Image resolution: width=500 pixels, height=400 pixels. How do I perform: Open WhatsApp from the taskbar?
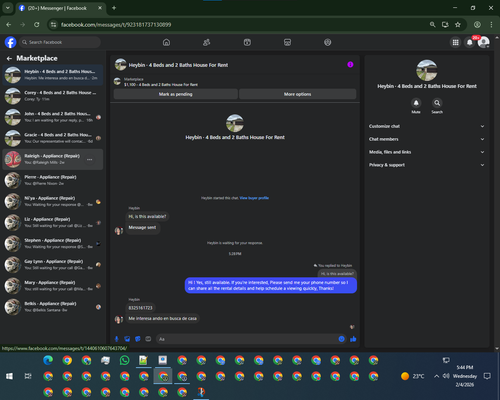(x=124, y=360)
